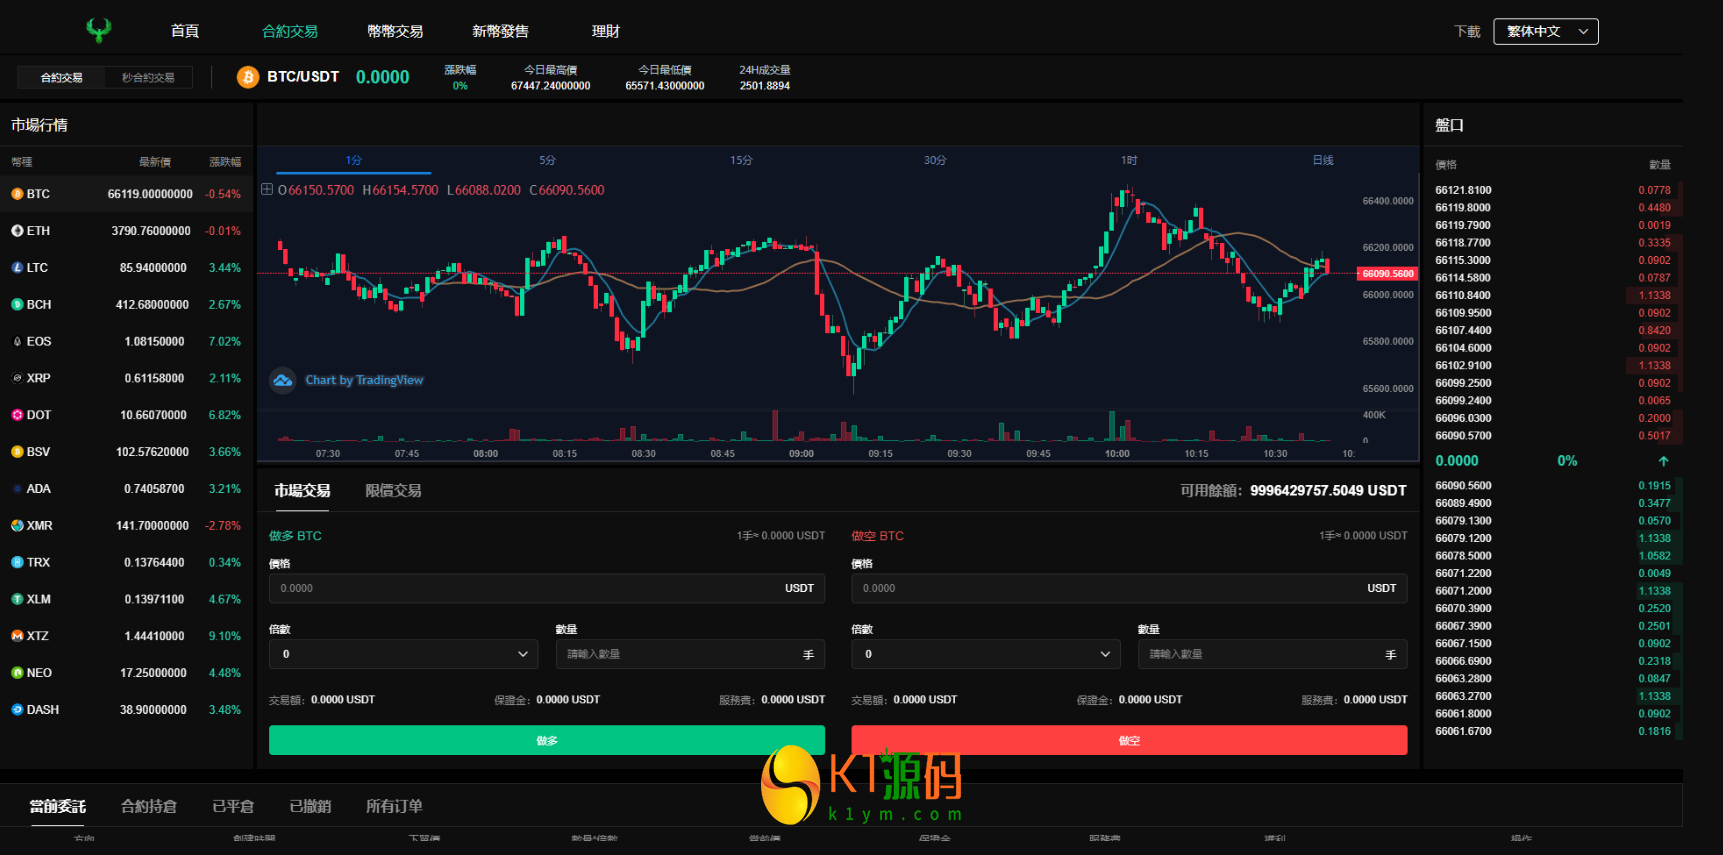Open the long-side 倍數 leverage dropdown

pyautogui.click(x=404, y=654)
